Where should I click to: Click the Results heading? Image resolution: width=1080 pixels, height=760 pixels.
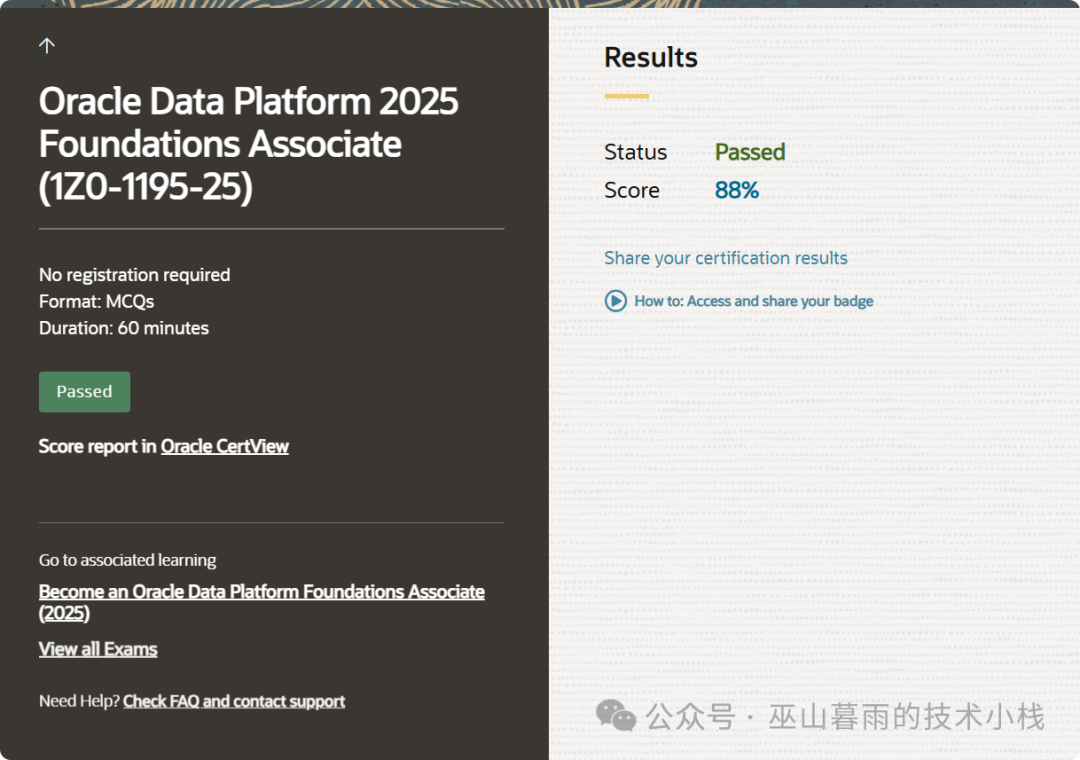[651, 57]
